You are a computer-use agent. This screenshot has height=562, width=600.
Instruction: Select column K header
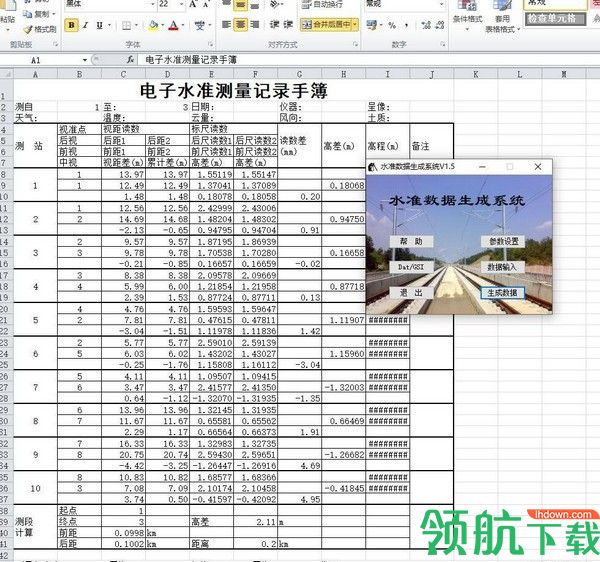pyautogui.click(x=476, y=74)
